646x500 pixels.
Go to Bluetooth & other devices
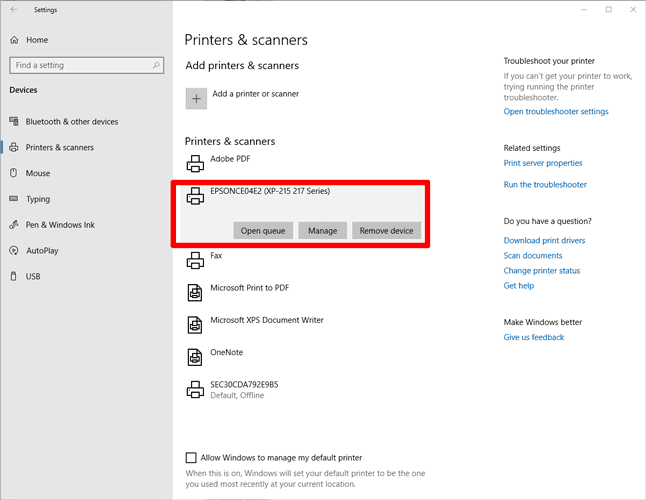72,121
